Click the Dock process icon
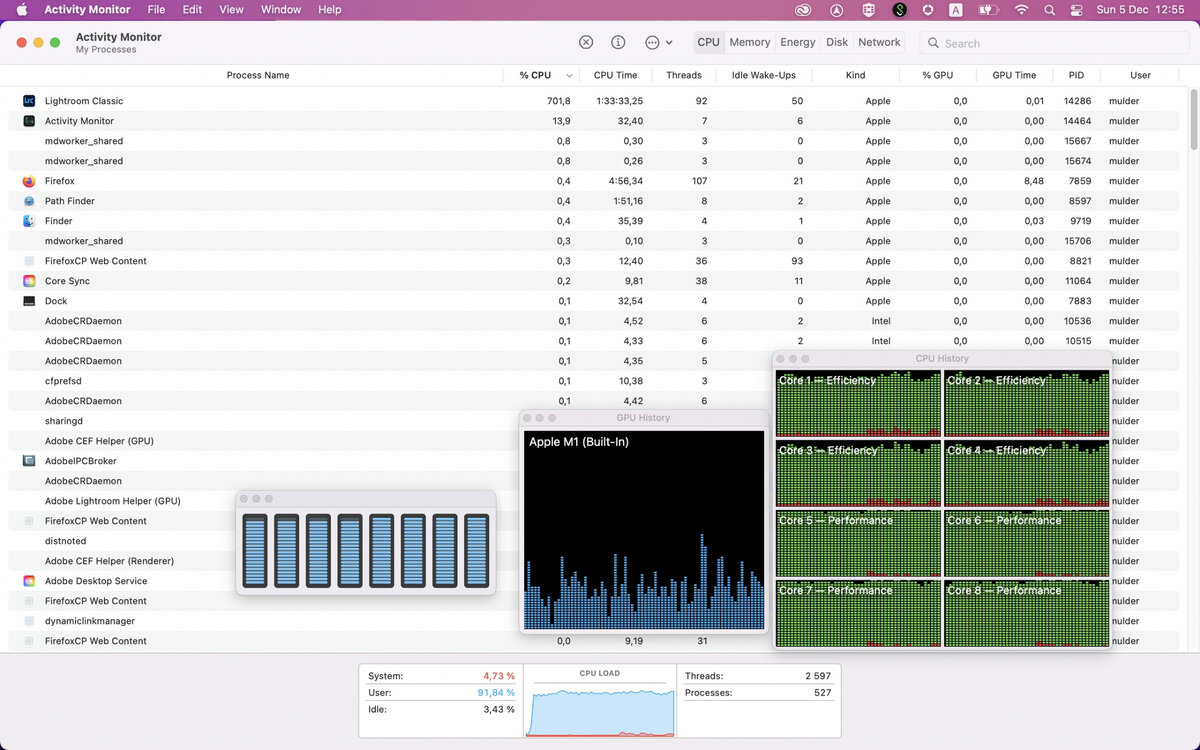The height and width of the screenshot is (750, 1200). 29,301
